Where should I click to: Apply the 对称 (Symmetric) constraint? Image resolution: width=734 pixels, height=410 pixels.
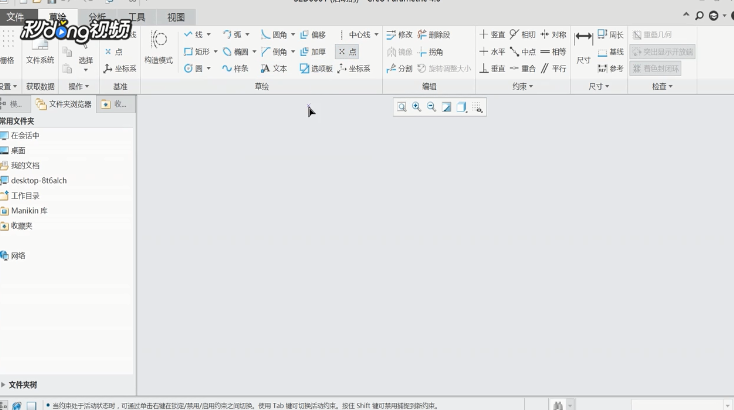pos(553,35)
